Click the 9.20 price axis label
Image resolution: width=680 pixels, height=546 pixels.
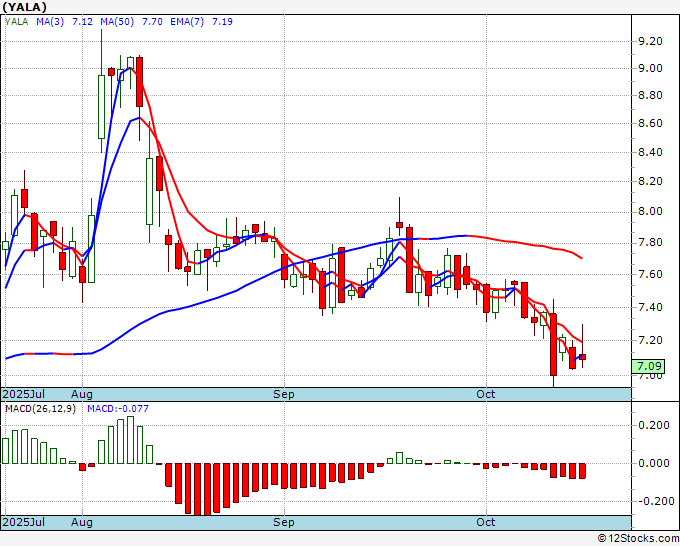pos(650,41)
